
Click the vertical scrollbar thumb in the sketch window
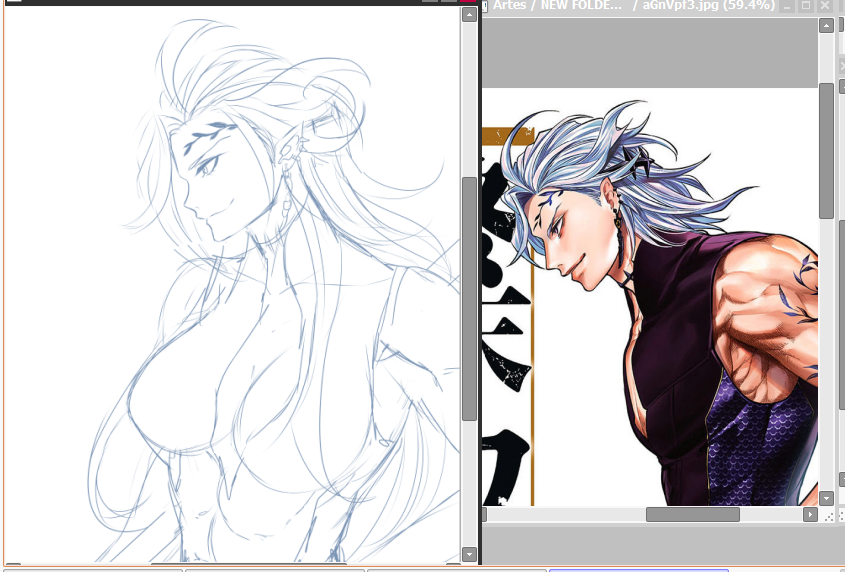469,299
